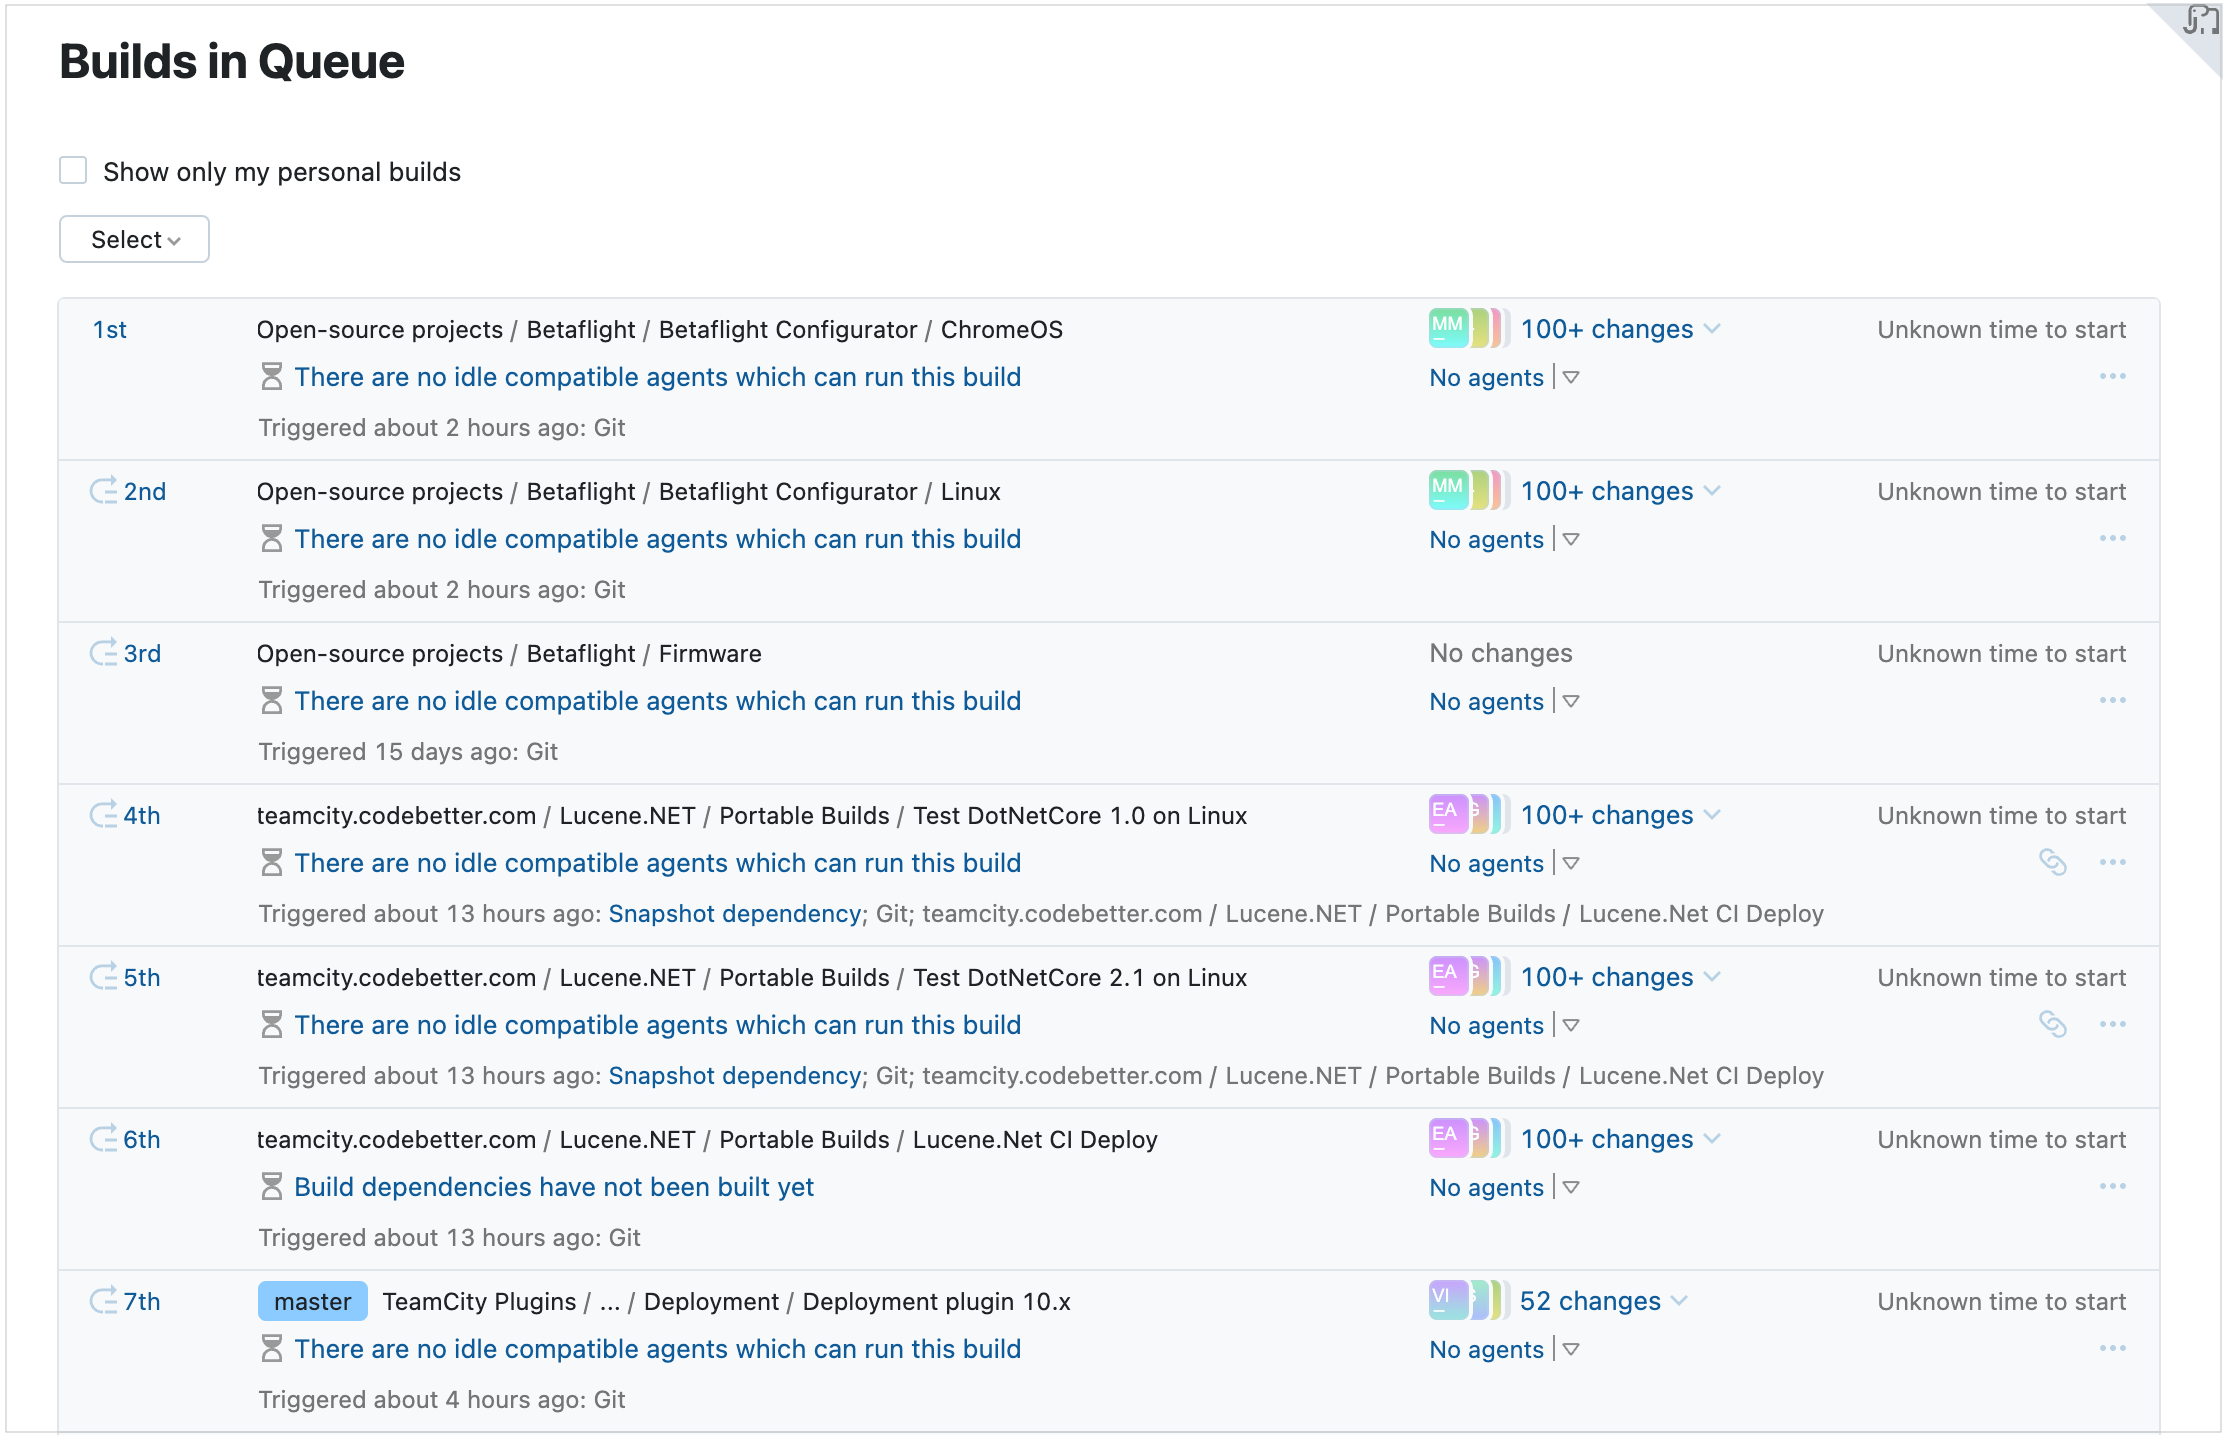Click move-to-top icon beside 7th build

(103, 1301)
